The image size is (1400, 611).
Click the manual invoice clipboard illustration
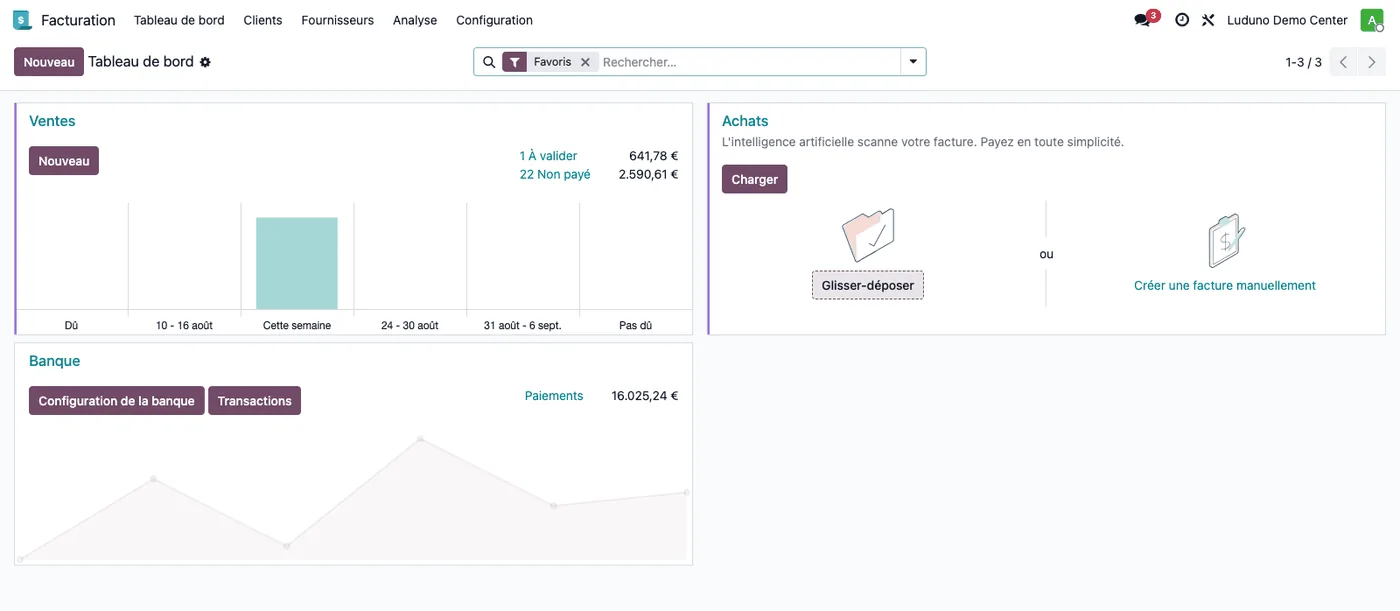pyautogui.click(x=1225, y=240)
